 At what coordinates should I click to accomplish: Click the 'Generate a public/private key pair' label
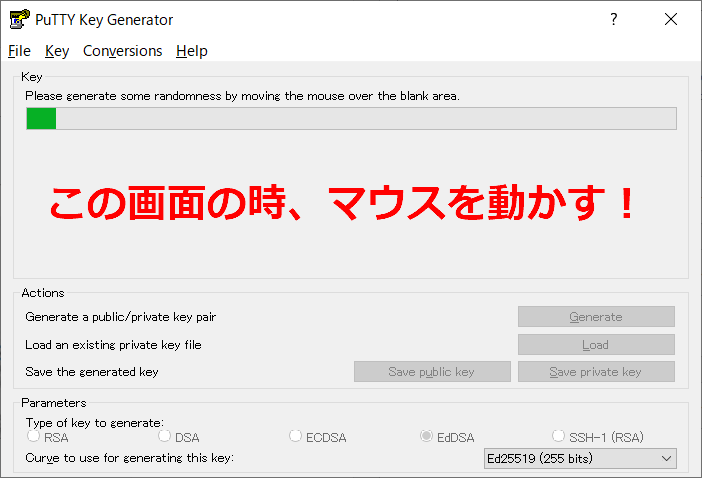pos(120,317)
